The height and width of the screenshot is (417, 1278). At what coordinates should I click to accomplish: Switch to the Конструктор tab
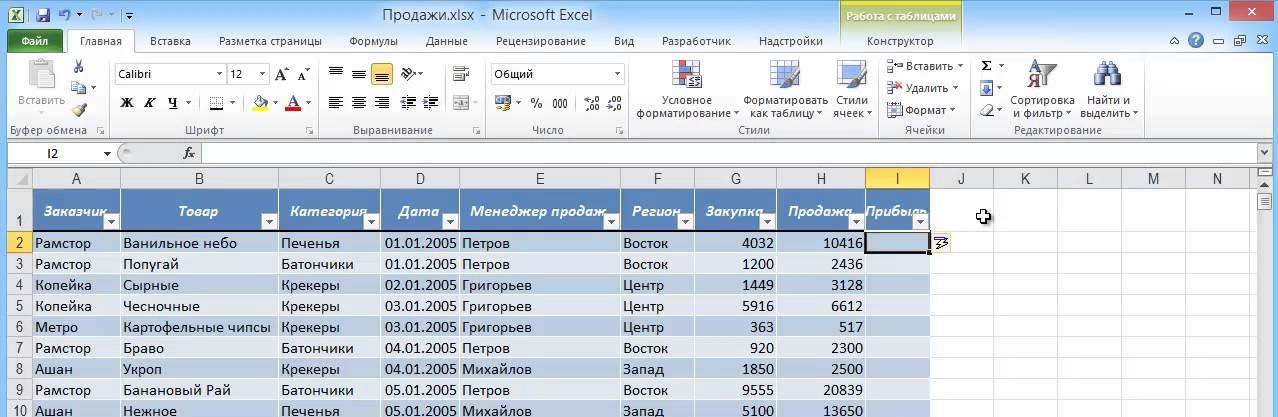coord(900,41)
